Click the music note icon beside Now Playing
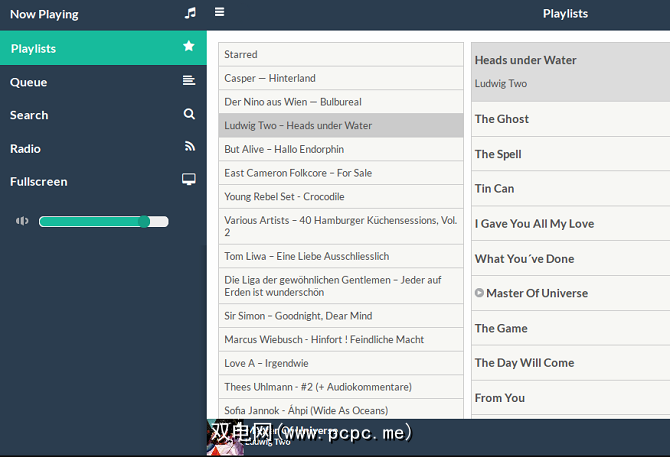670x457 pixels. (190, 13)
